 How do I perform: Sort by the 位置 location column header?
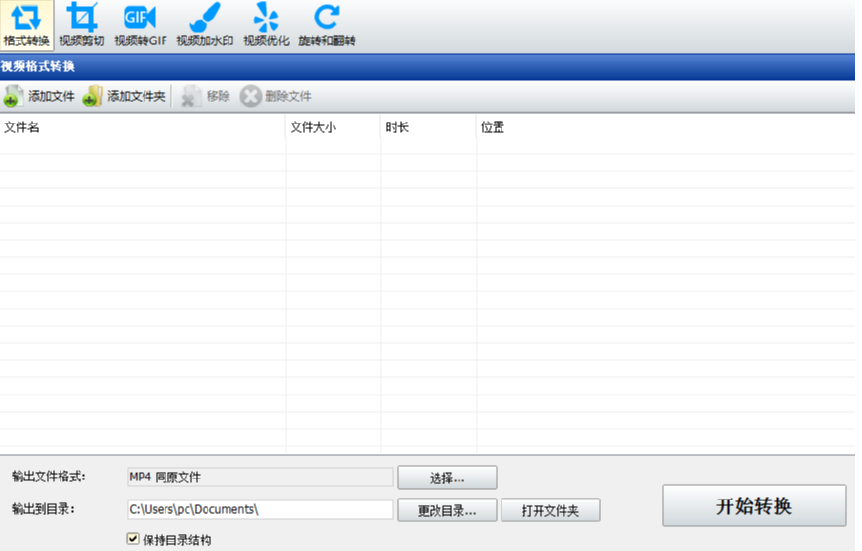[x=666, y=128]
